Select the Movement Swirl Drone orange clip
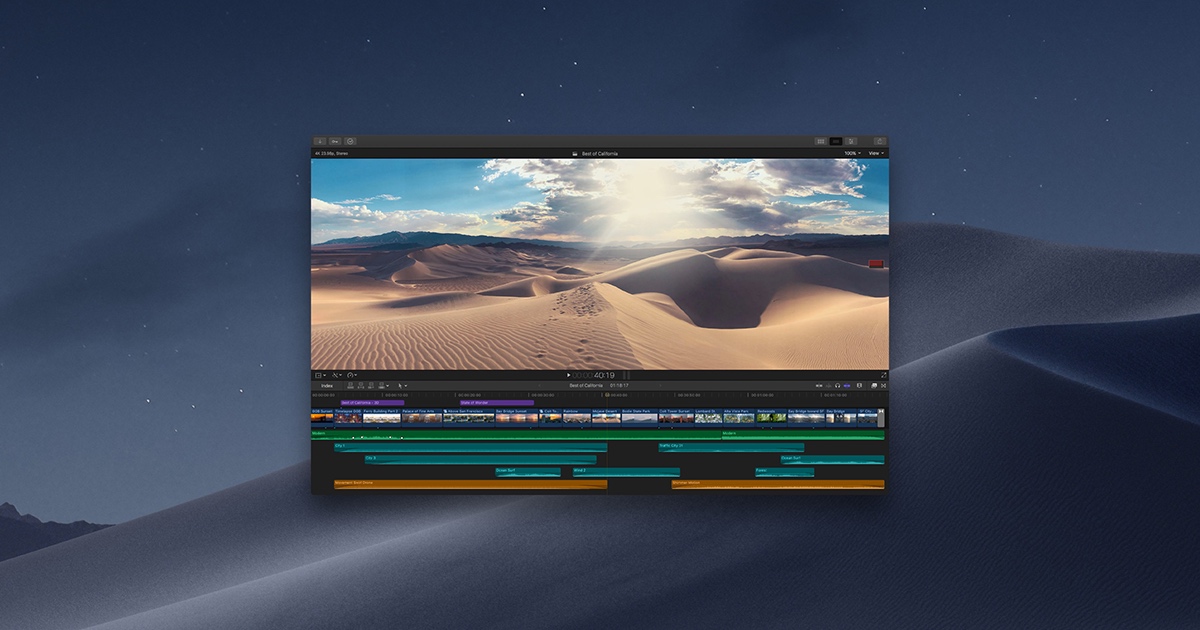 [470, 485]
